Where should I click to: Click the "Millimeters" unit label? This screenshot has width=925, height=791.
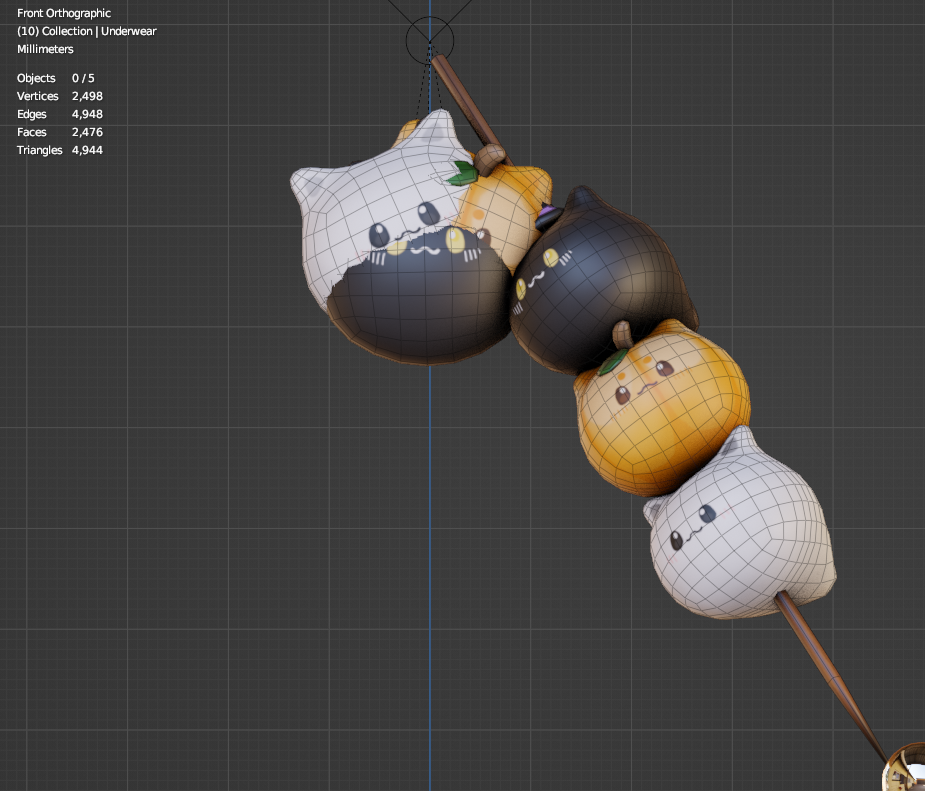[x=45, y=49]
